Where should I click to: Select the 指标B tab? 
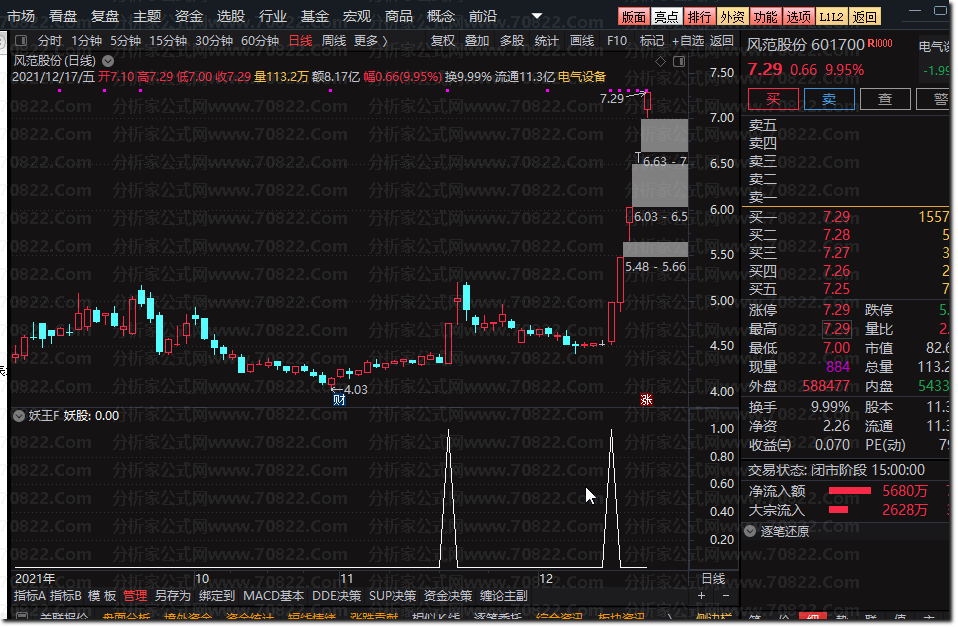coord(65,596)
